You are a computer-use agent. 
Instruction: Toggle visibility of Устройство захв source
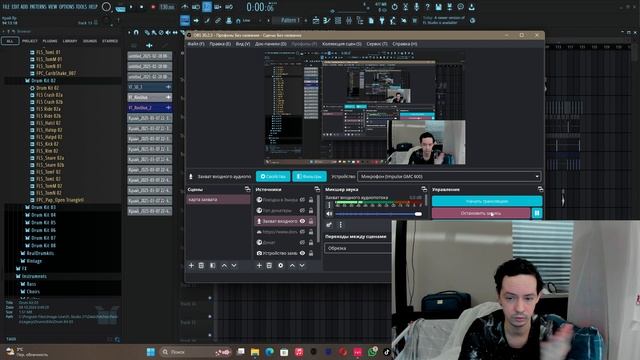coord(302,253)
